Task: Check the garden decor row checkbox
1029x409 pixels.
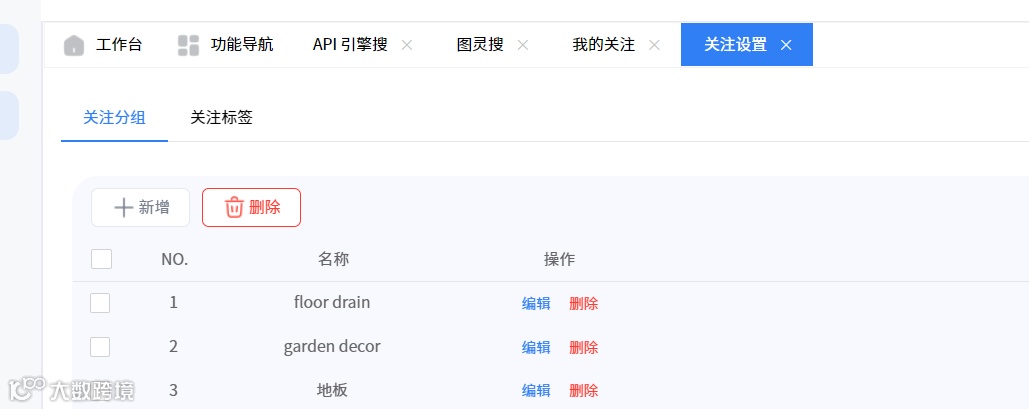Action: (100, 347)
